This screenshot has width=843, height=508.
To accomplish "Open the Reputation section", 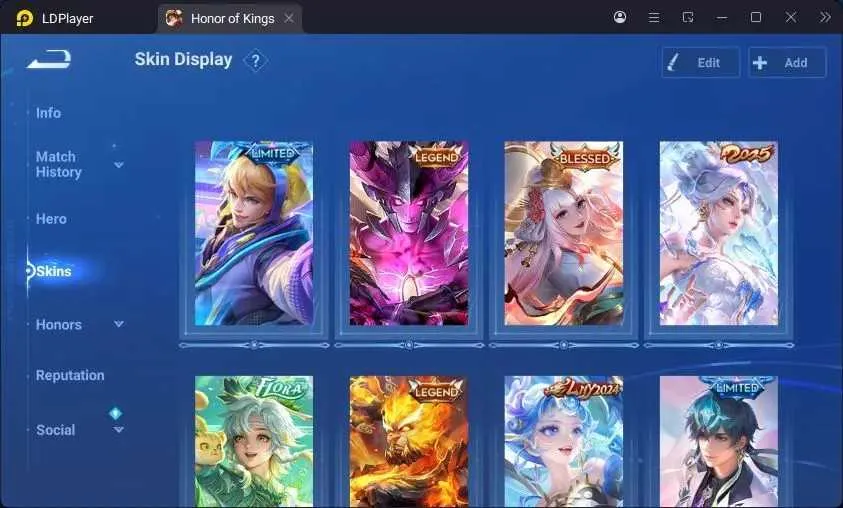I will coord(70,375).
